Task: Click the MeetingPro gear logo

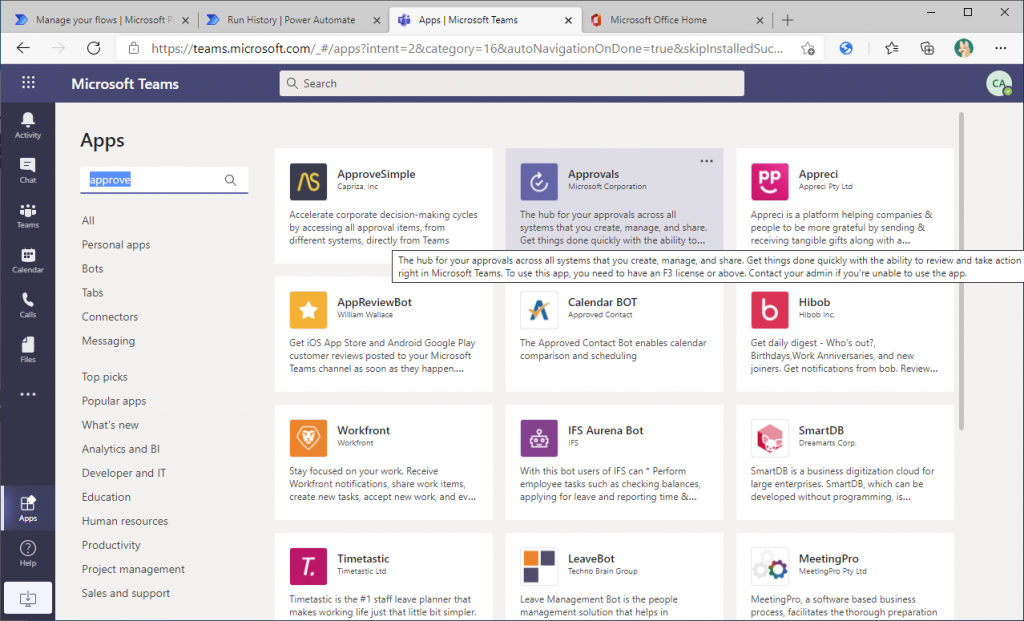Action: [769, 566]
